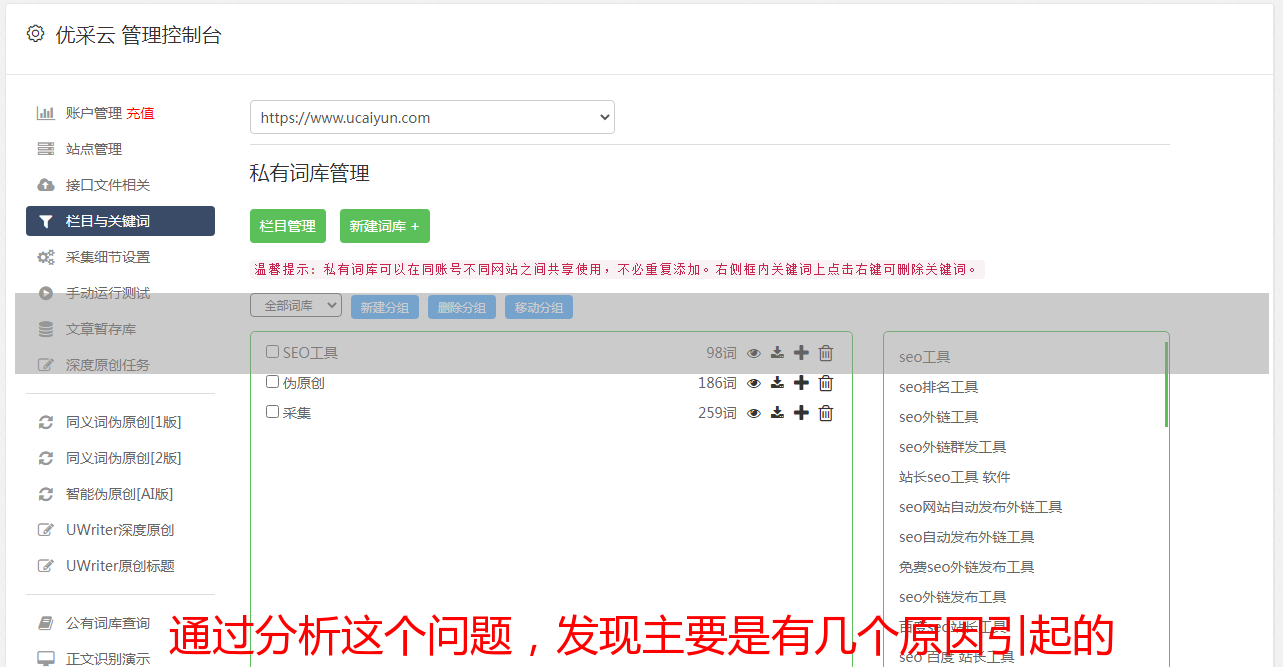Select the 栏目与关键词 sidebar item

120,221
